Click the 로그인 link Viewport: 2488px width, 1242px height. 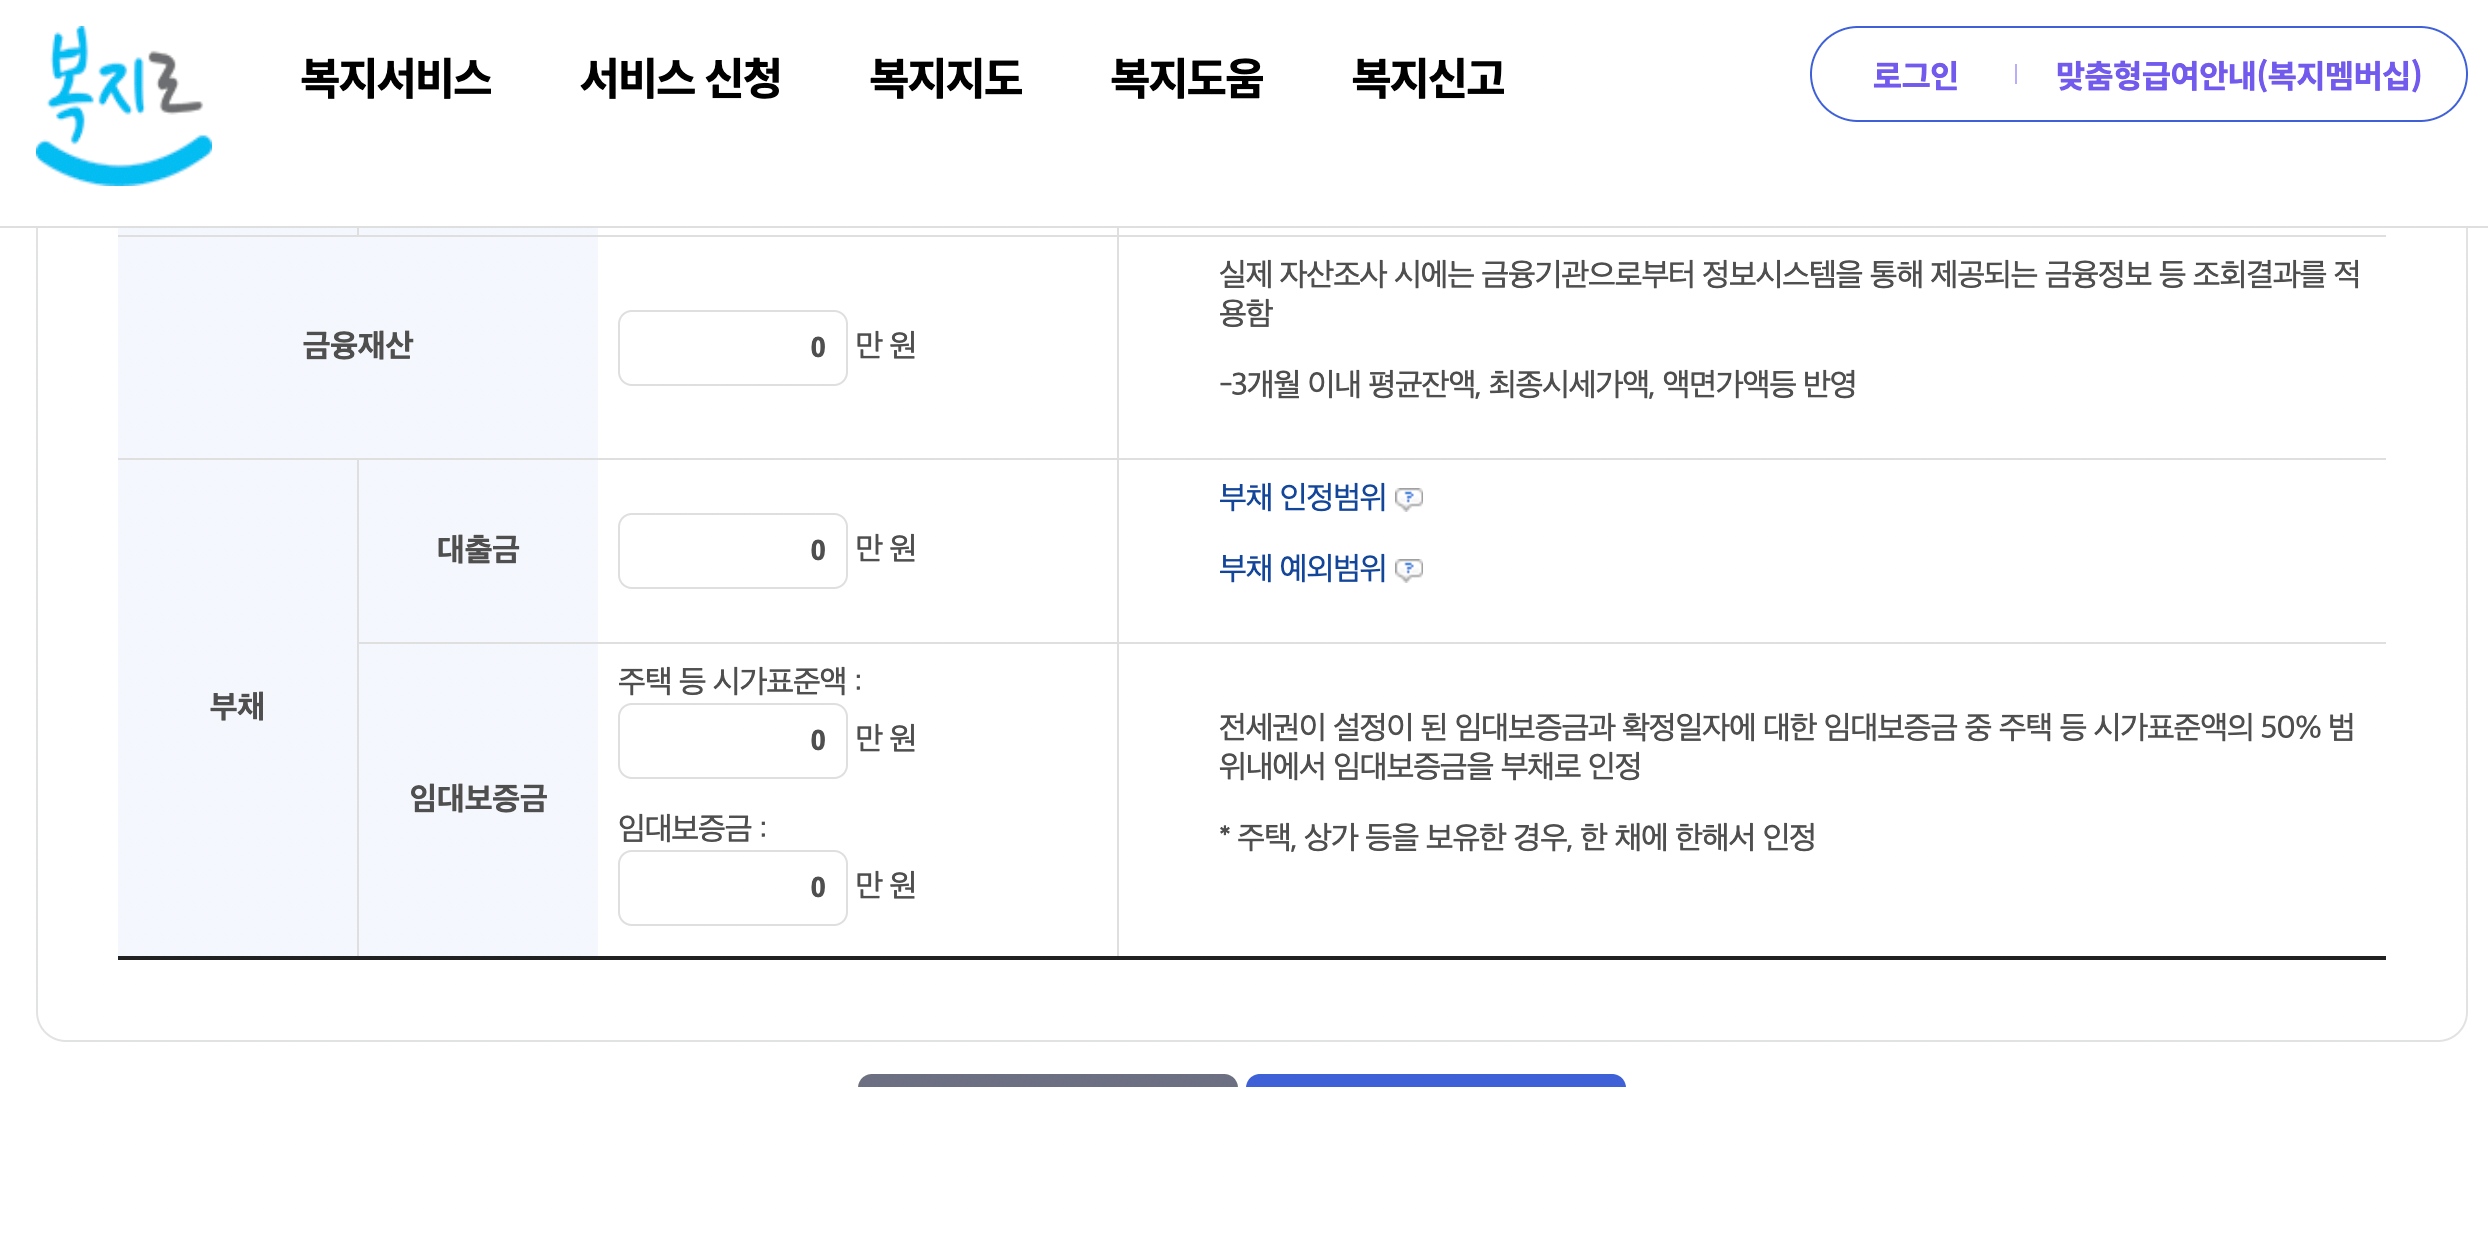(1914, 75)
